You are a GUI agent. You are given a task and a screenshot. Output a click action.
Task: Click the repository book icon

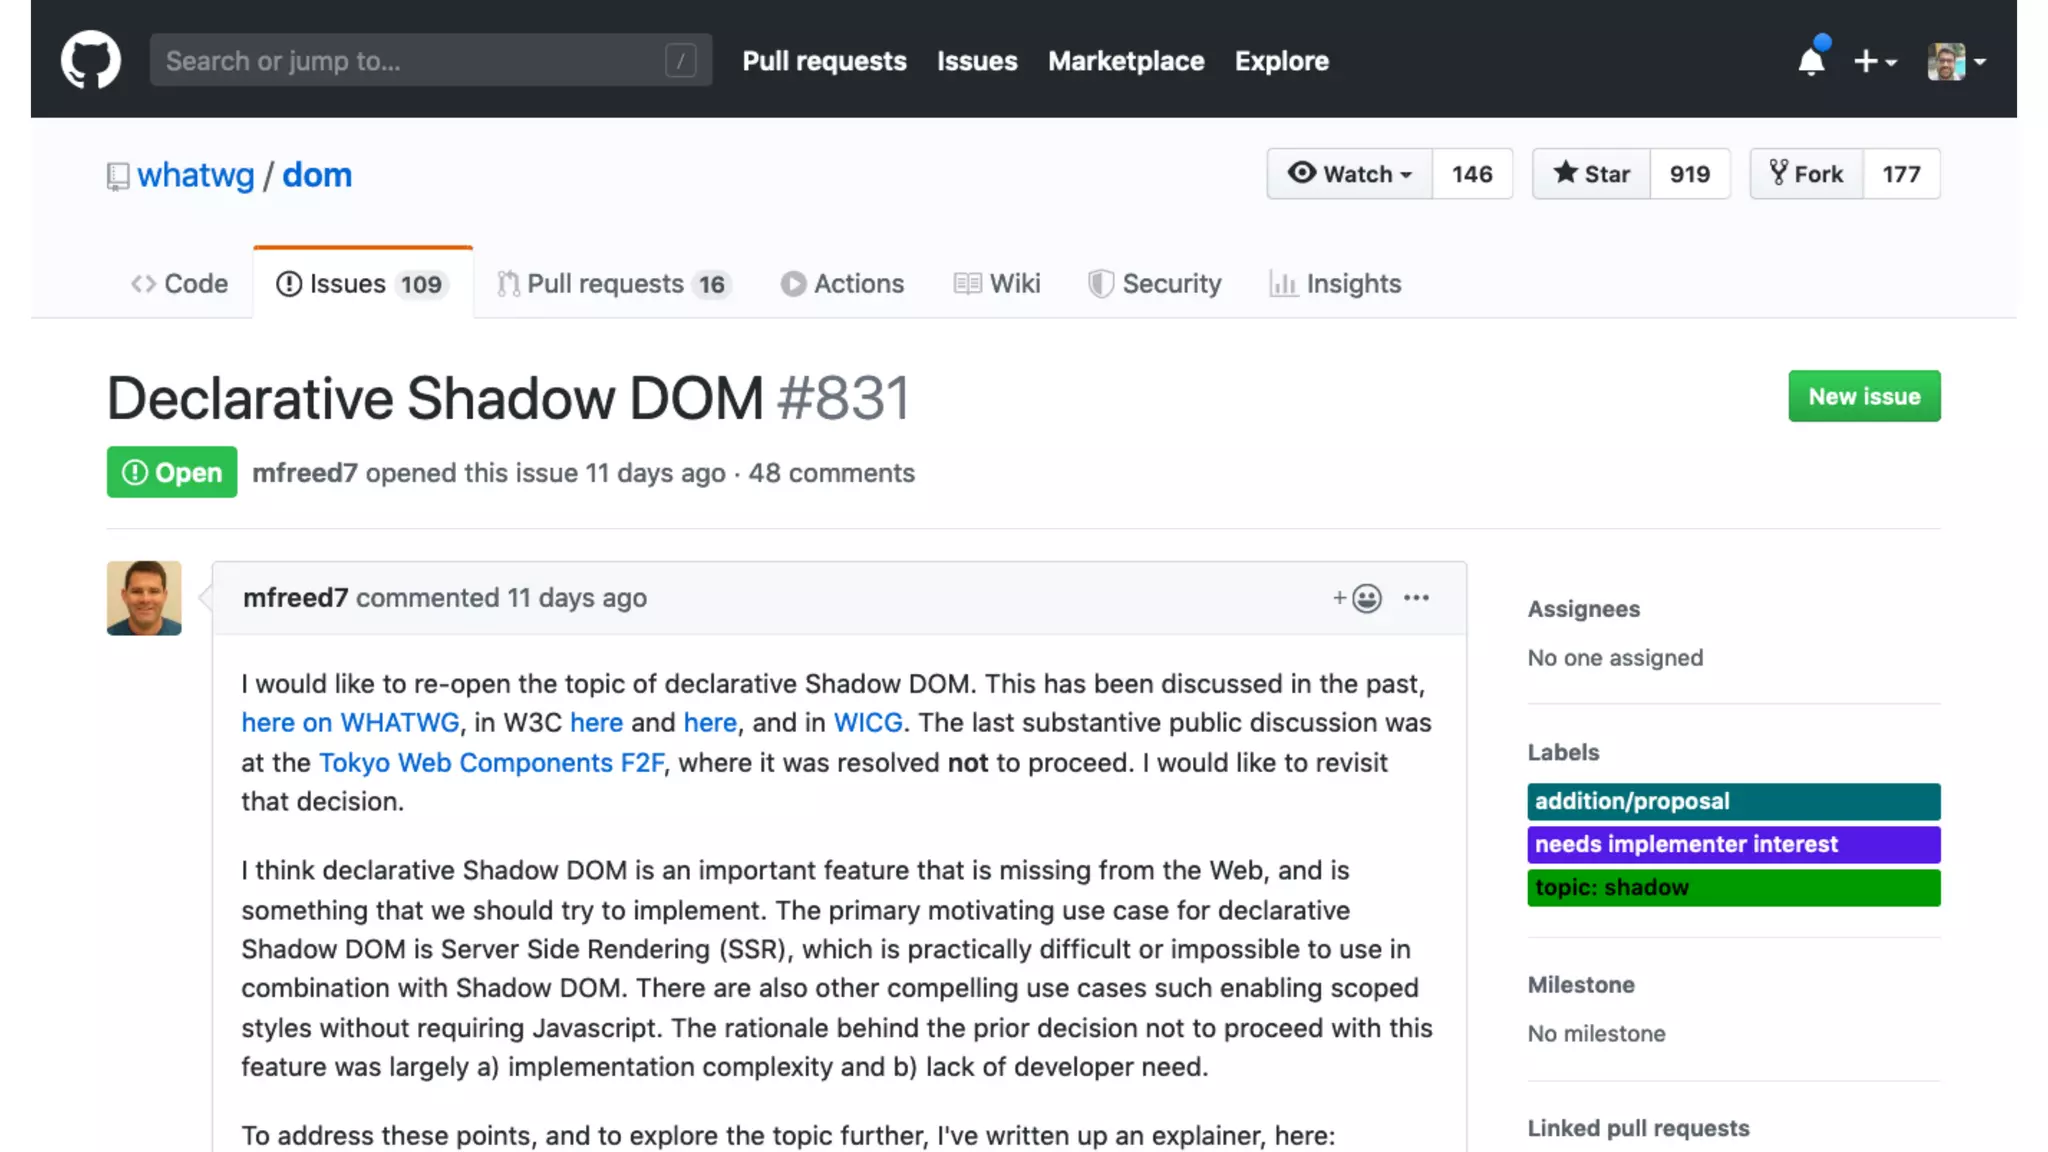click(118, 176)
